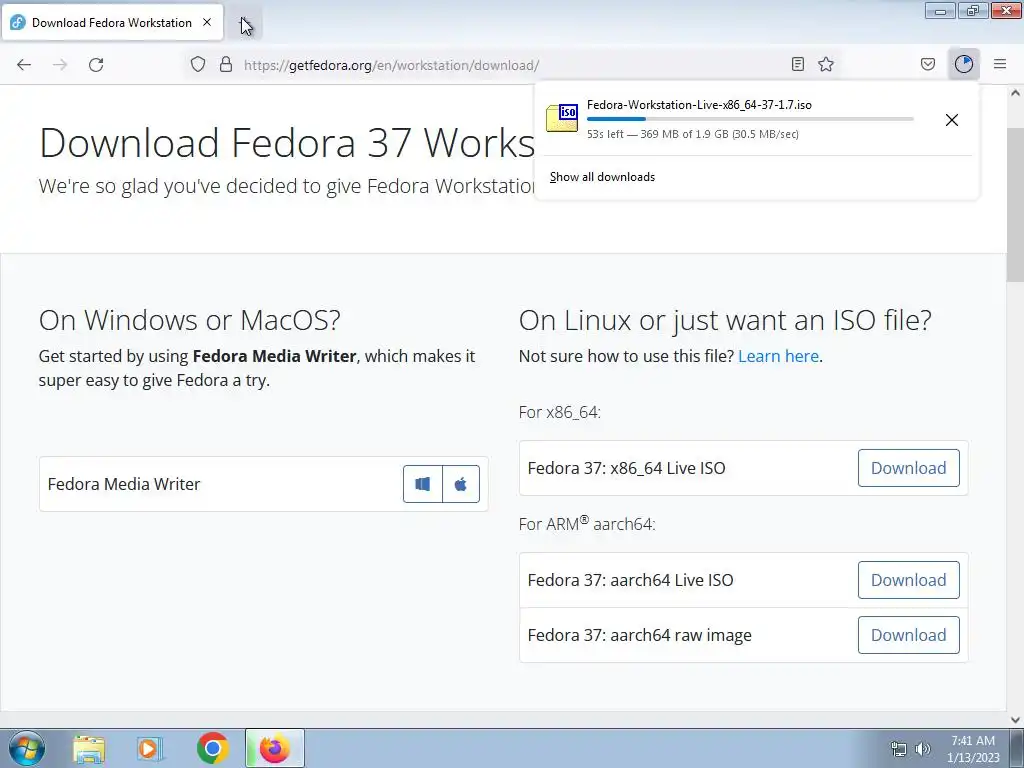Get Fedora Media Writer for macOS
Image resolution: width=1024 pixels, height=768 pixels.
tap(461, 484)
